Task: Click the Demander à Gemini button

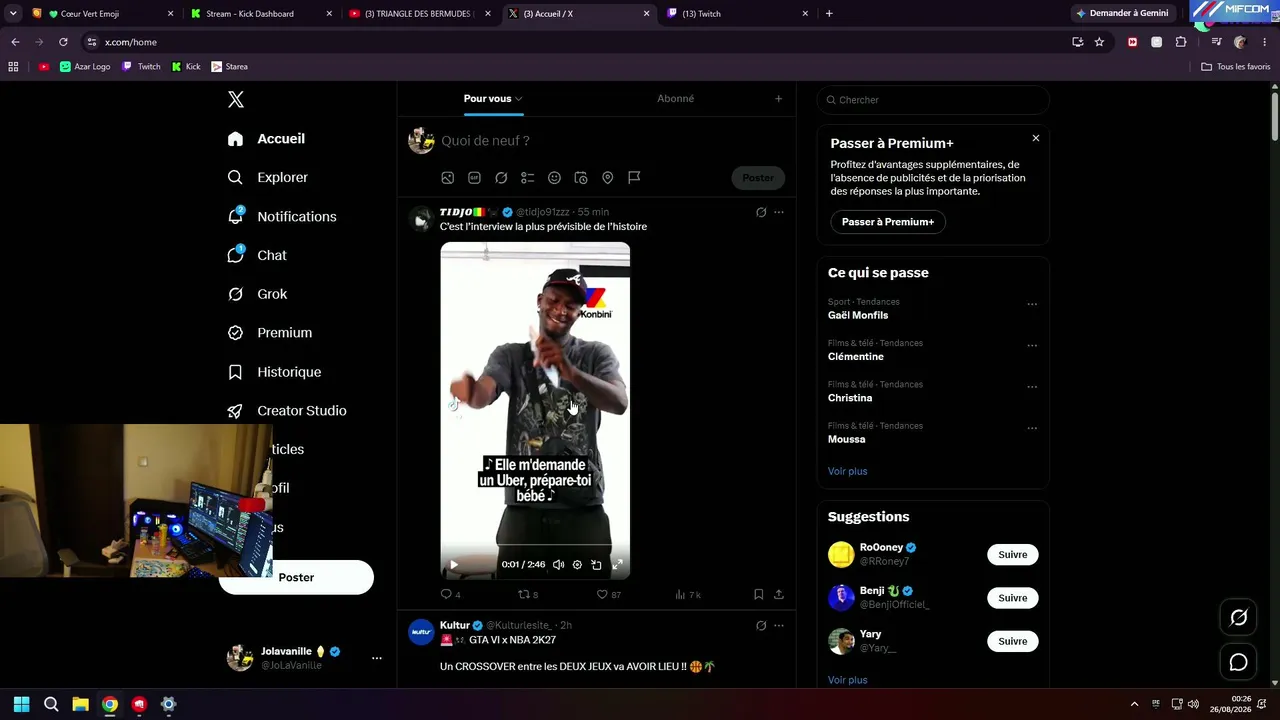Action: (1122, 14)
